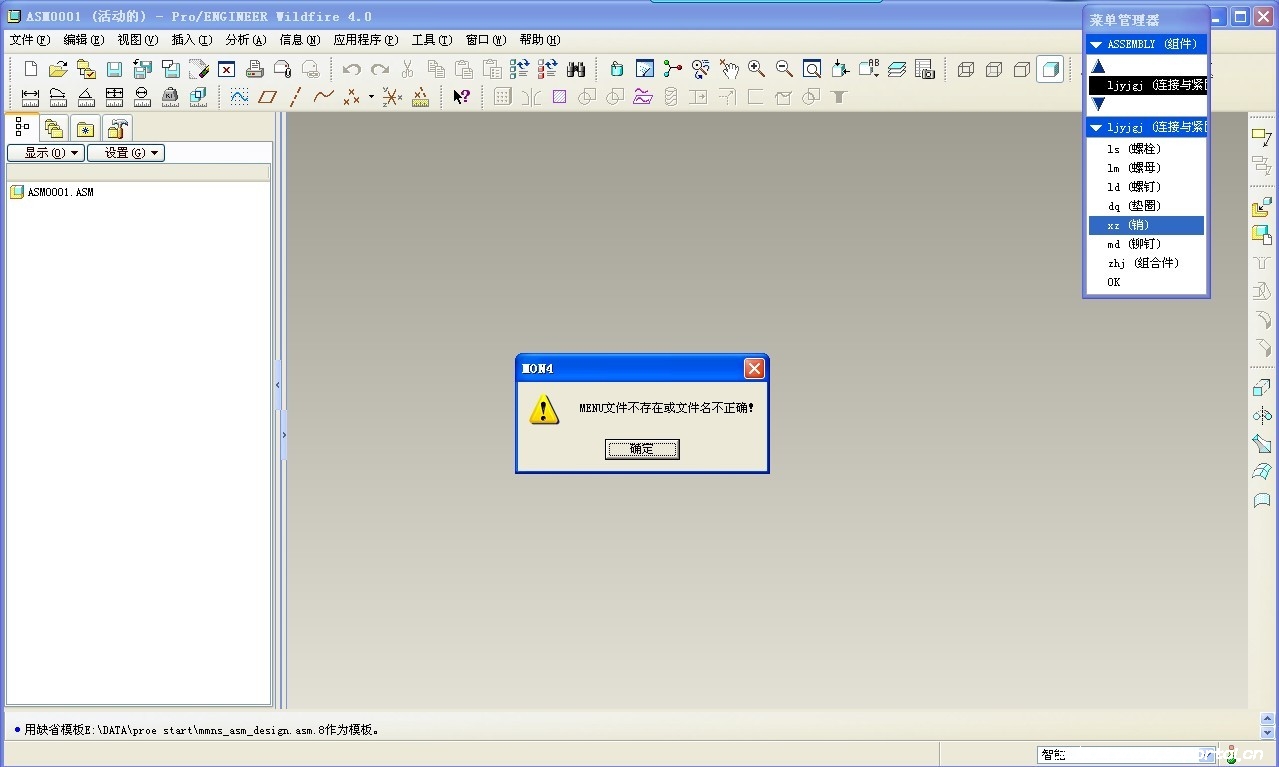Toggle the Shading display style
This screenshot has height=767, width=1279.
1049,69
